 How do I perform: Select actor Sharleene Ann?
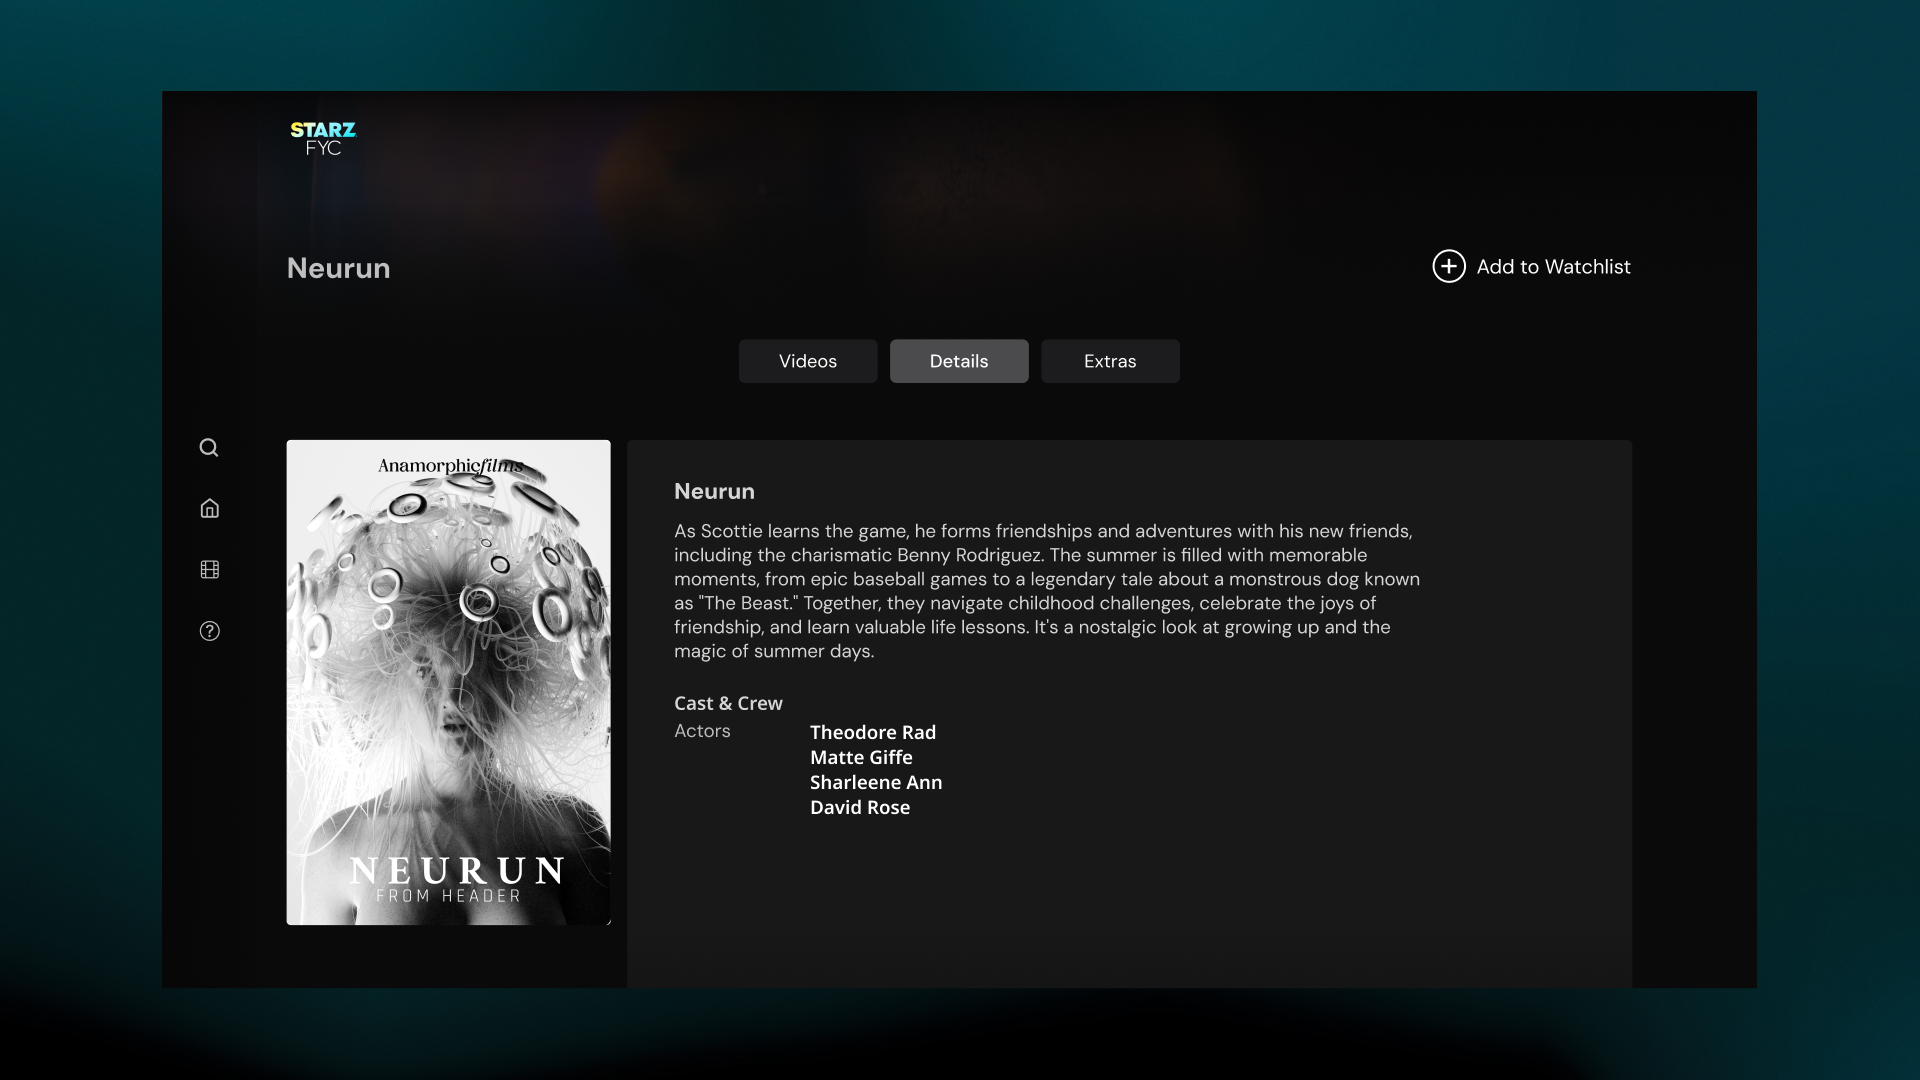pos(876,782)
